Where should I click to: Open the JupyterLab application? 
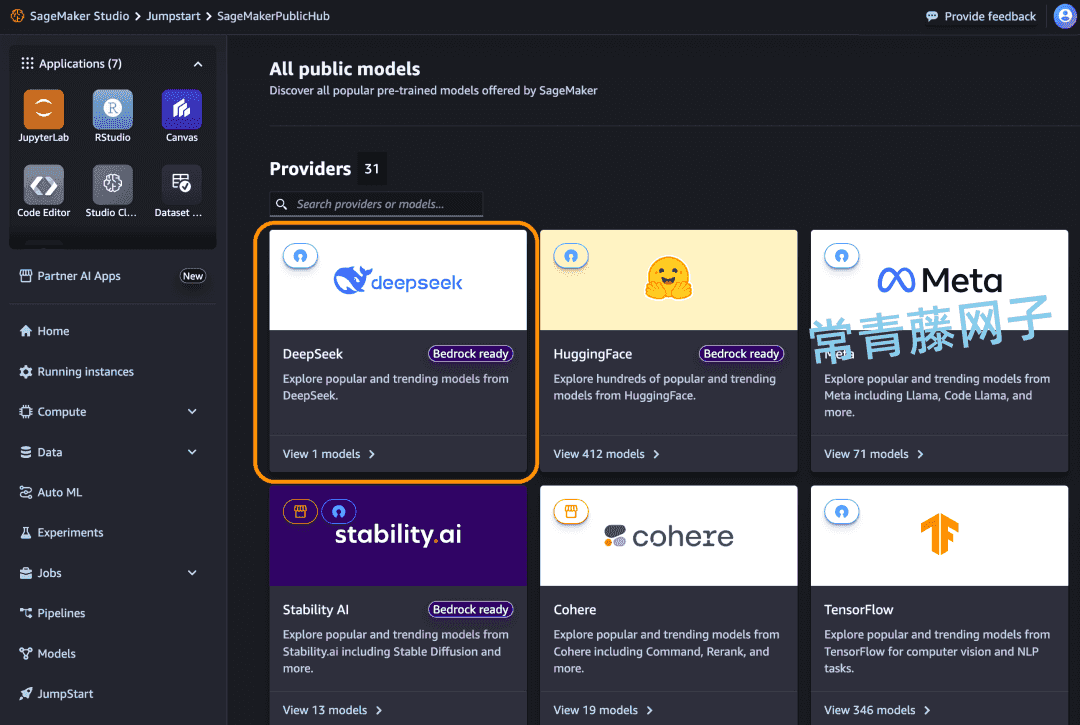(x=43, y=109)
